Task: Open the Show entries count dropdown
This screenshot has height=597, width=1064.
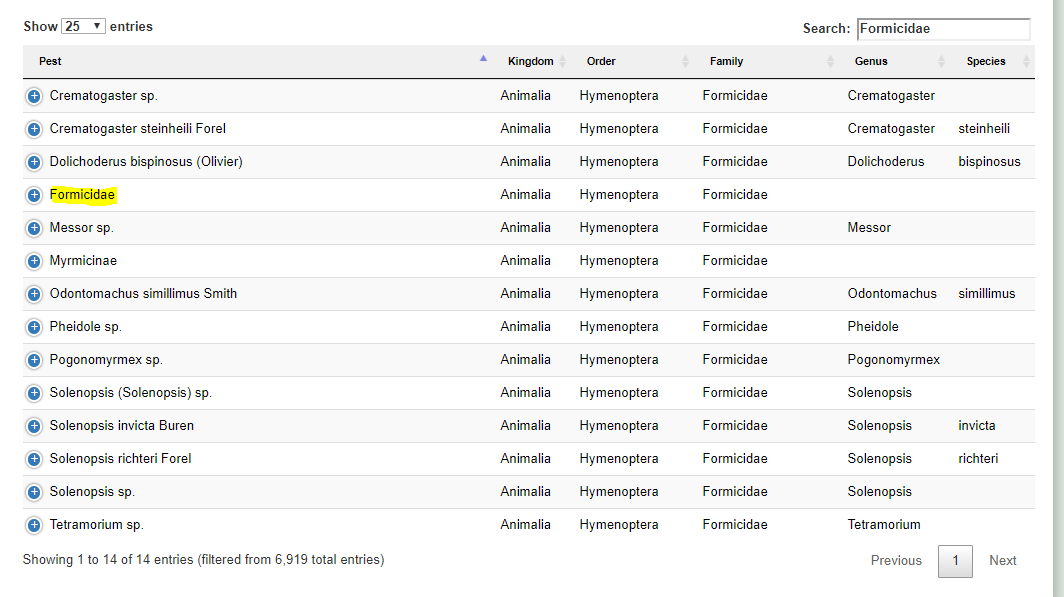Action: tap(83, 26)
